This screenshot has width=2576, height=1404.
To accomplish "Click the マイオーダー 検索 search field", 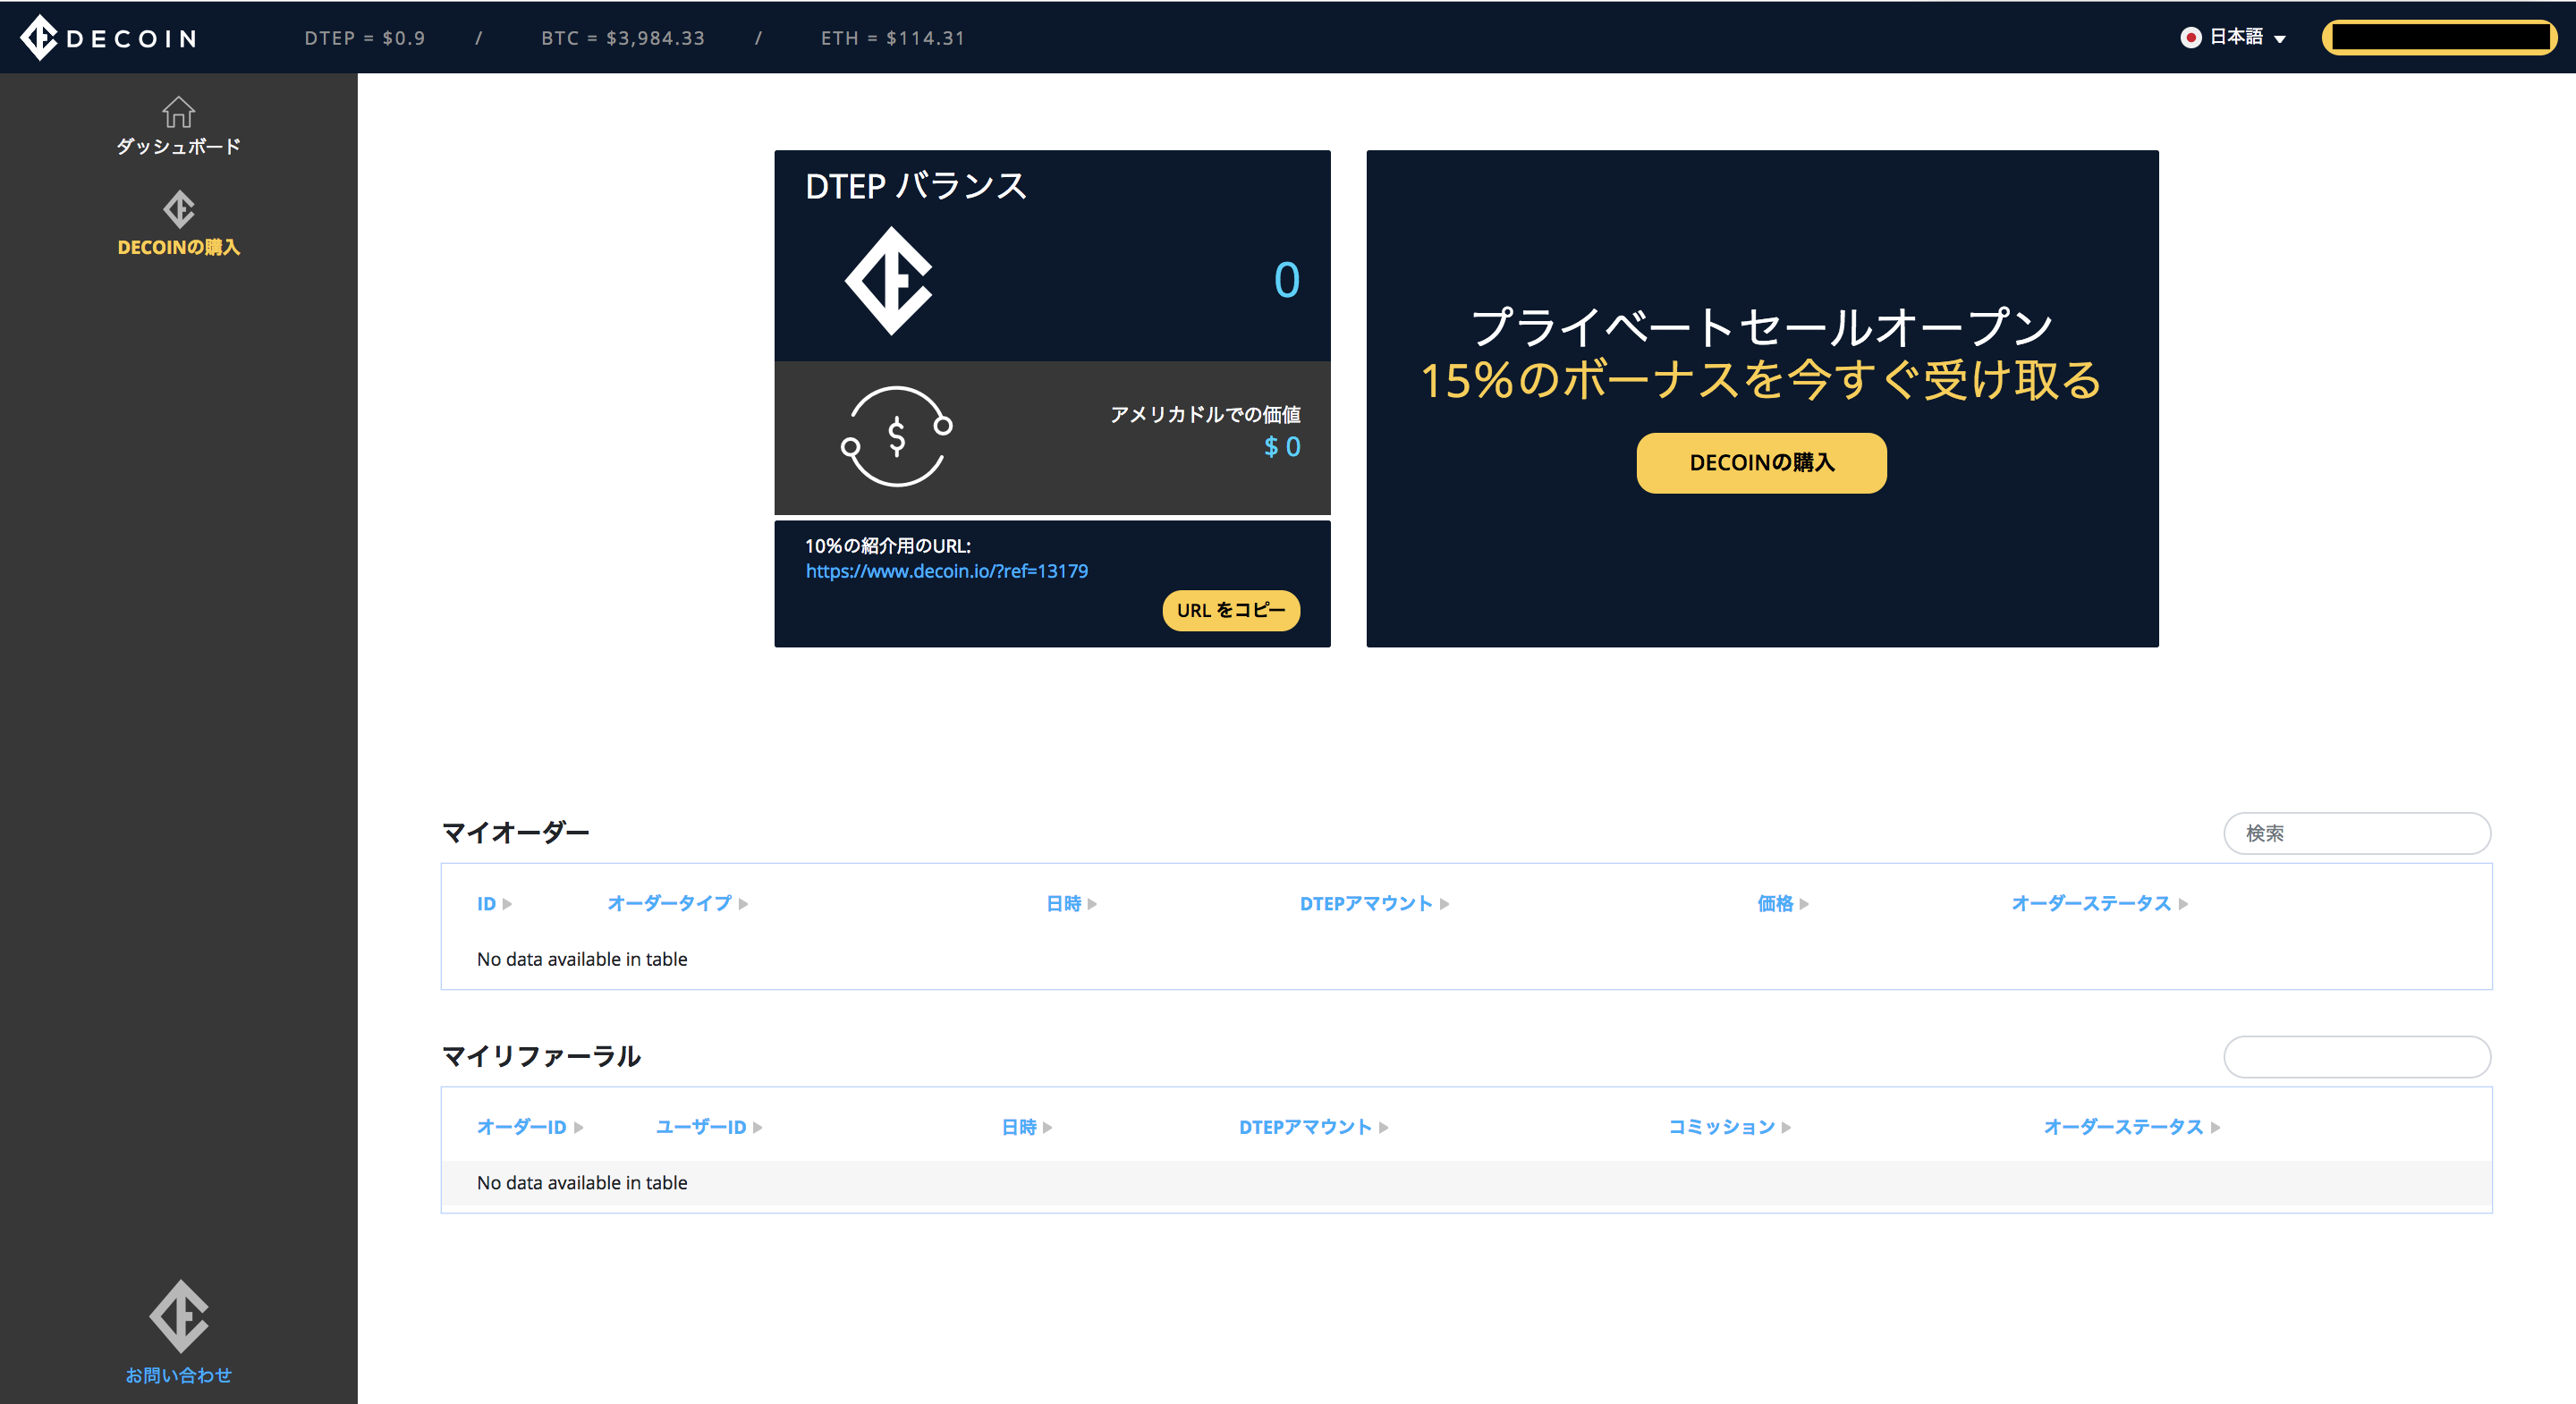I will point(2356,833).
